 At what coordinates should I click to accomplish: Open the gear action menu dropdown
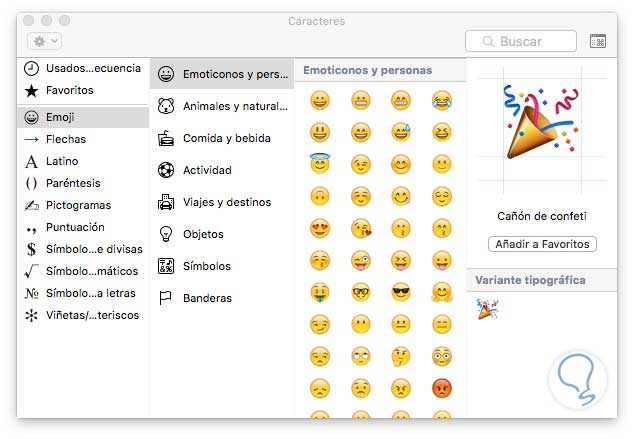(x=45, y=41)
